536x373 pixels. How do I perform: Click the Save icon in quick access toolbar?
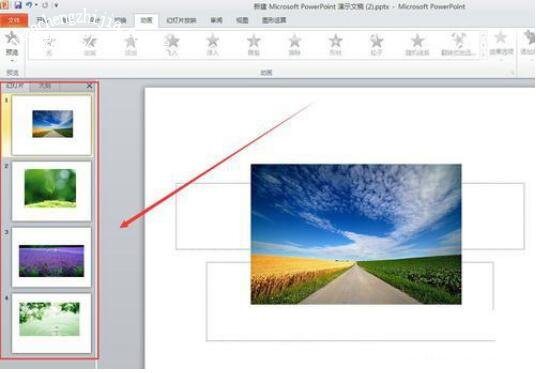point(18,5)
